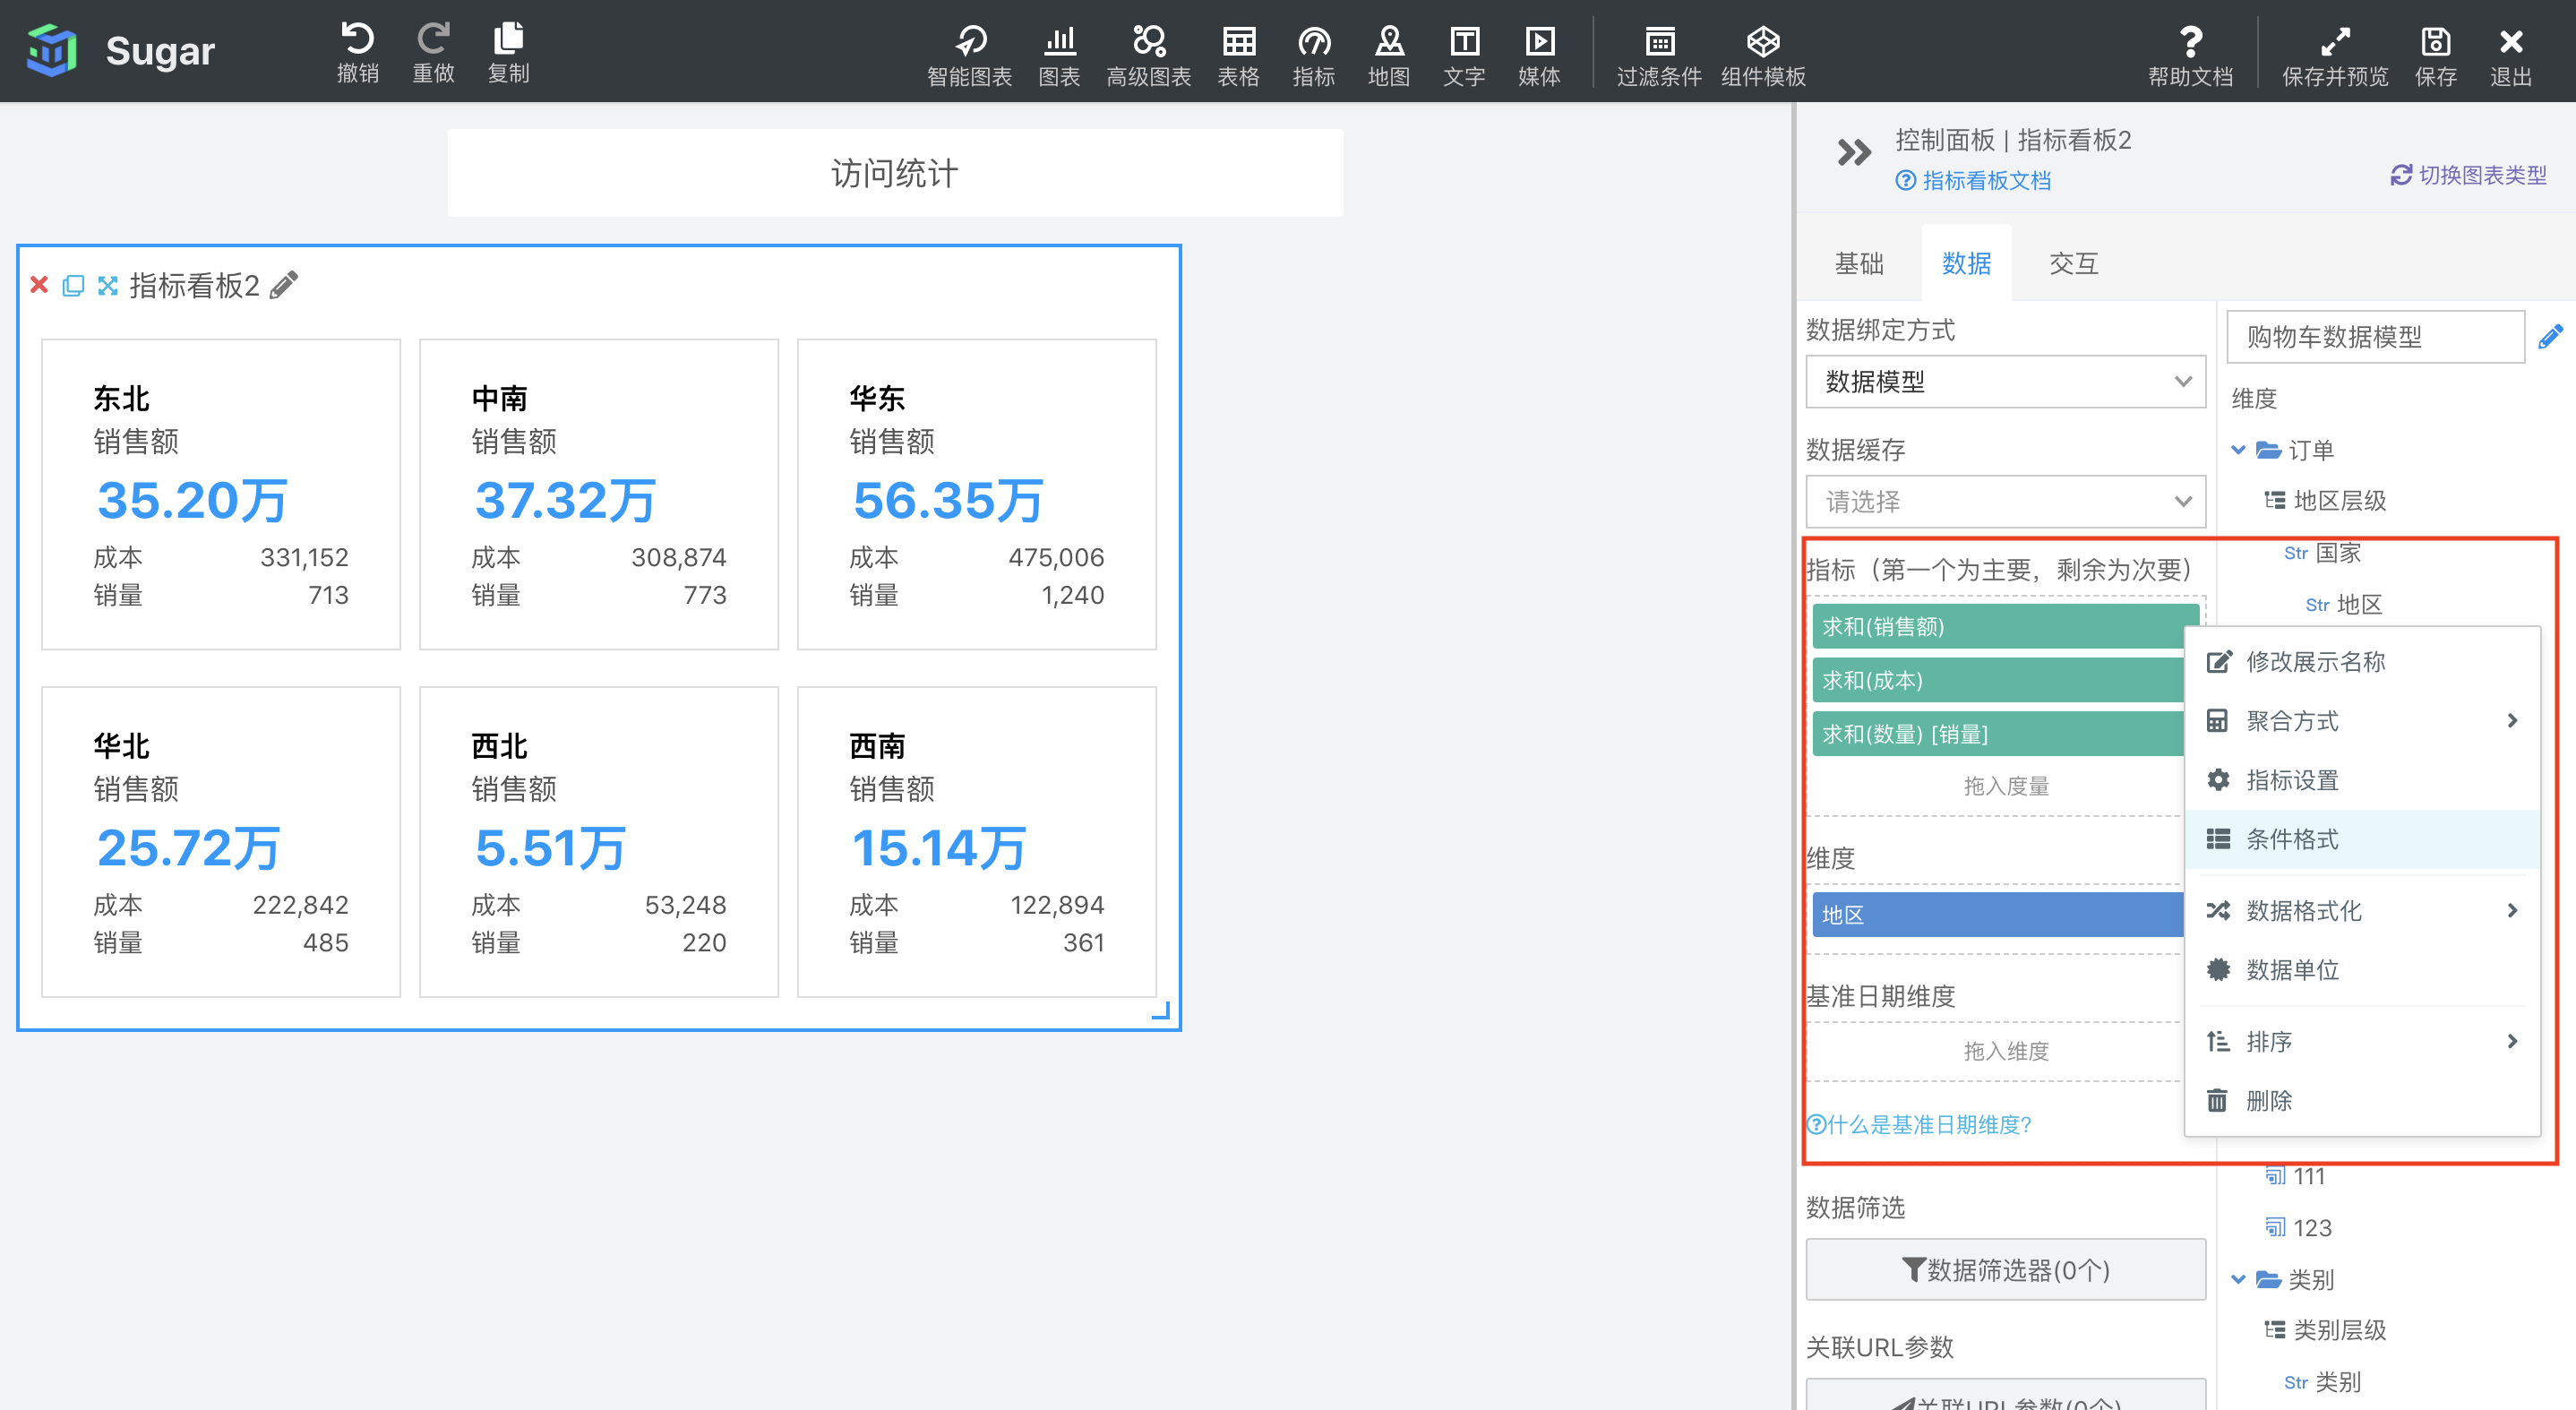Switch to the 数据 tab
Image resolution: width=2576 pixels, height=1410 pixels.
click(x=1966, y=263)
